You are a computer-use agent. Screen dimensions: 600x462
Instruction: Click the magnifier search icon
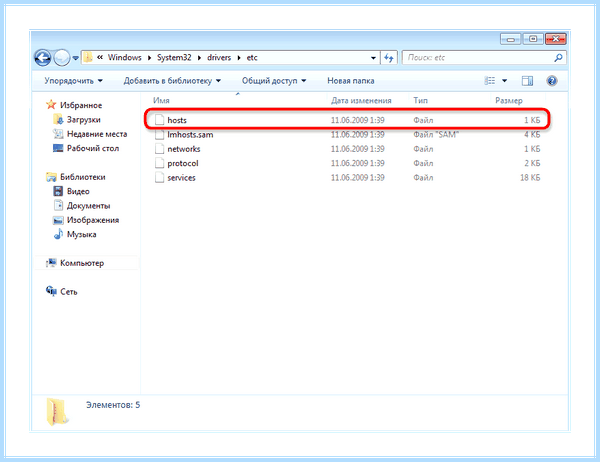[x=559, y=58]
